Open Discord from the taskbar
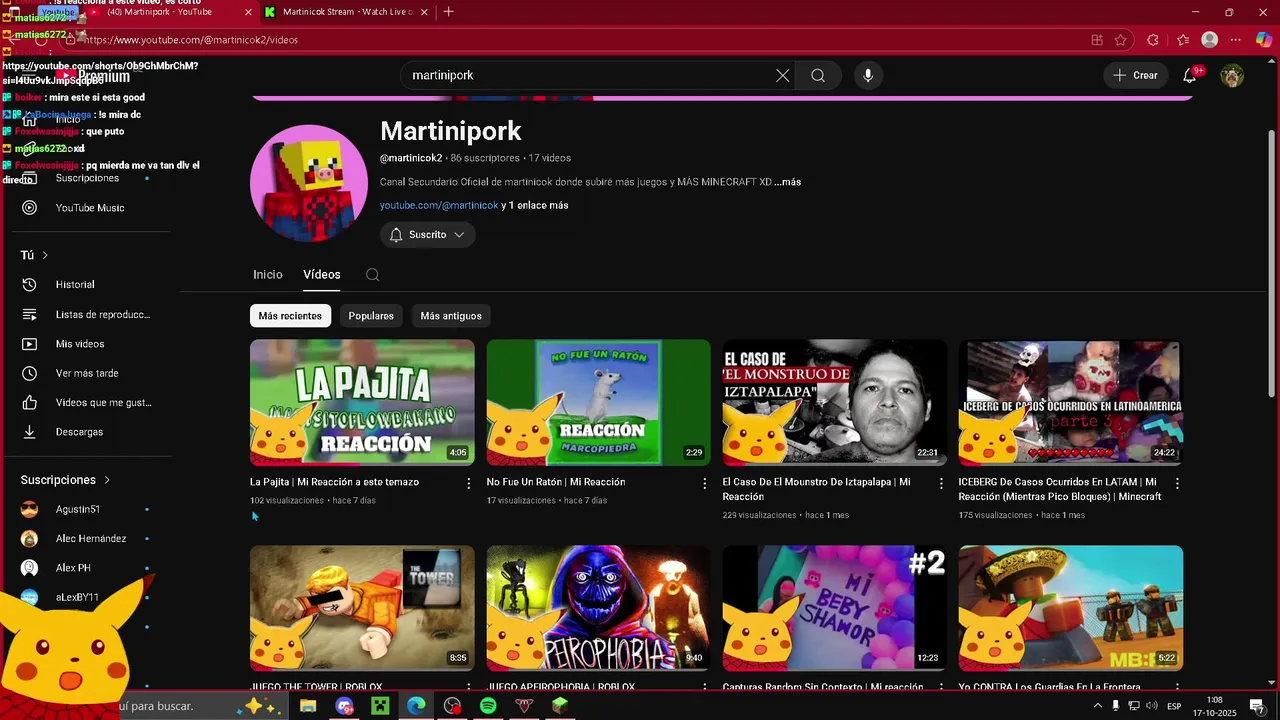The width and height of the screenshot is (1280, 720). click(x=345, y=706)
